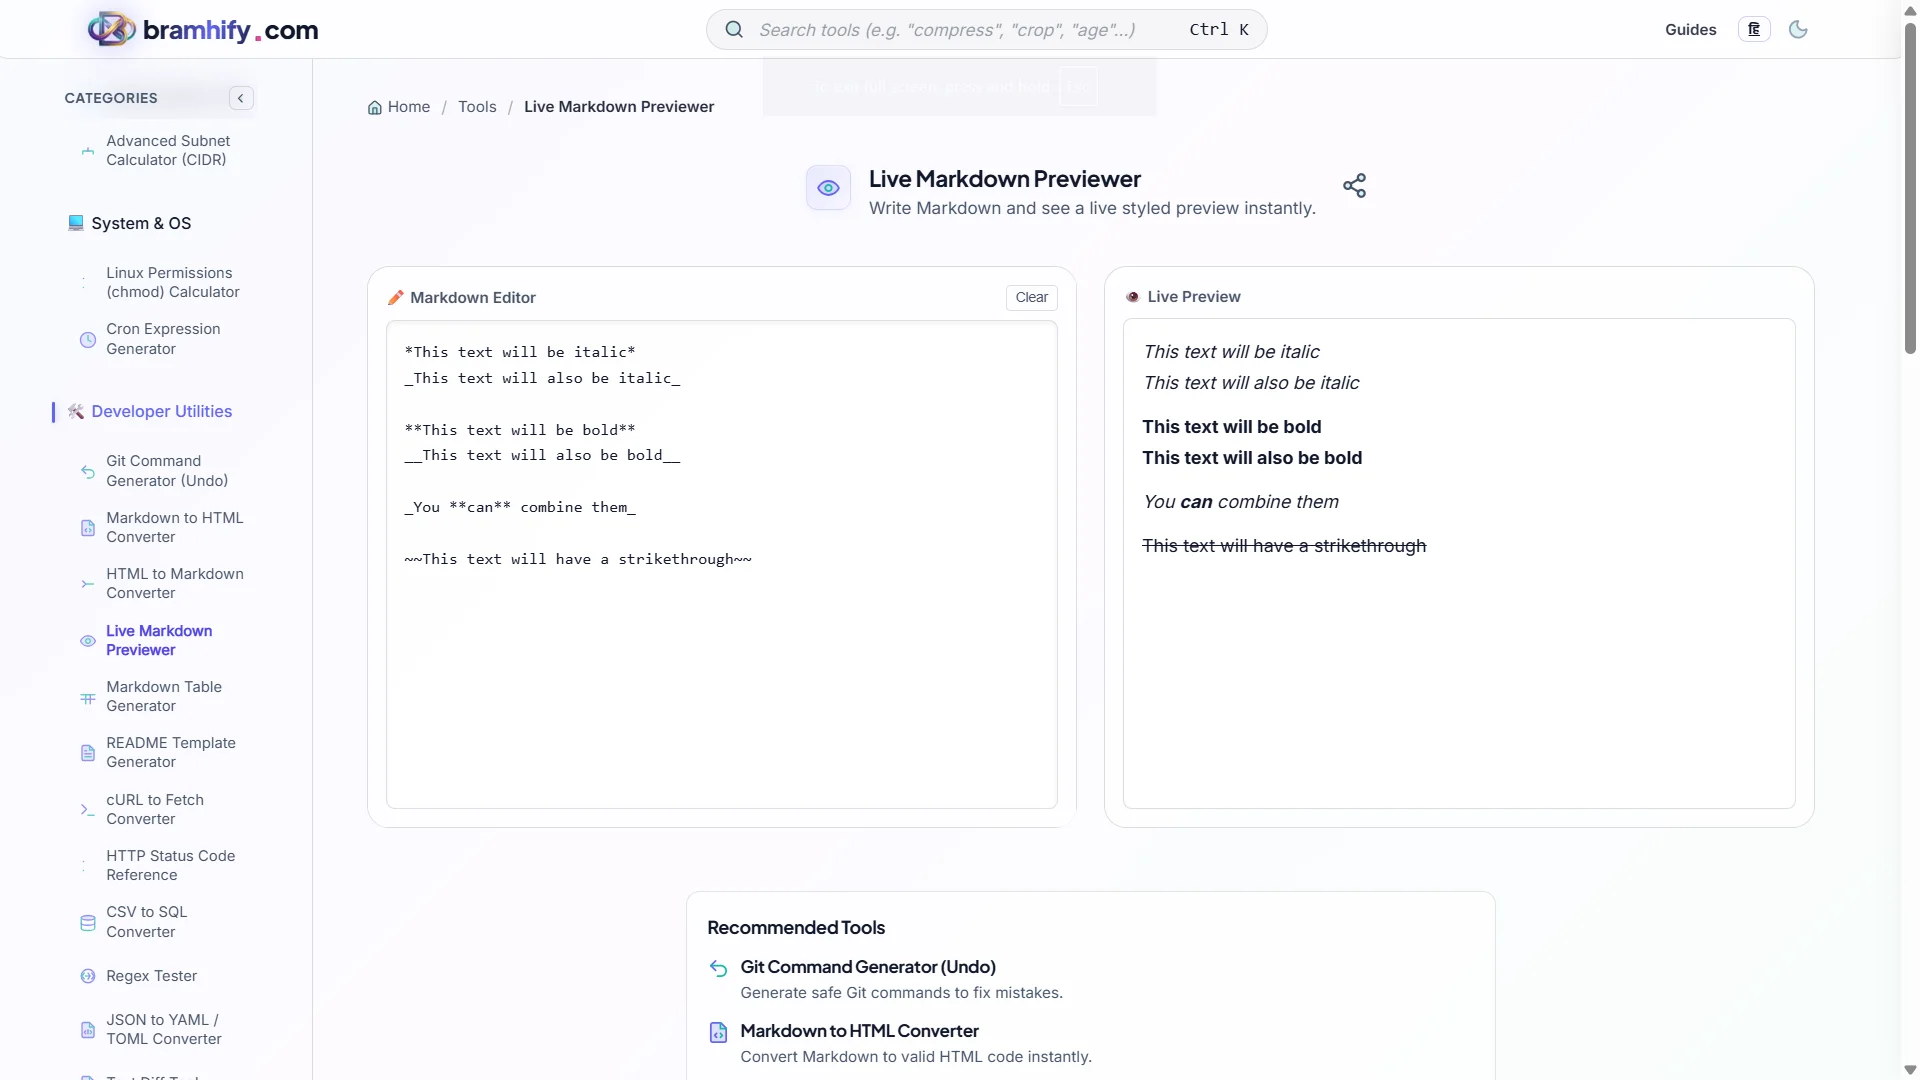Screen dimensions: 1920x1080
Task: Click the README Template Generator sidebar icon
Action: (x=88, y=753)
